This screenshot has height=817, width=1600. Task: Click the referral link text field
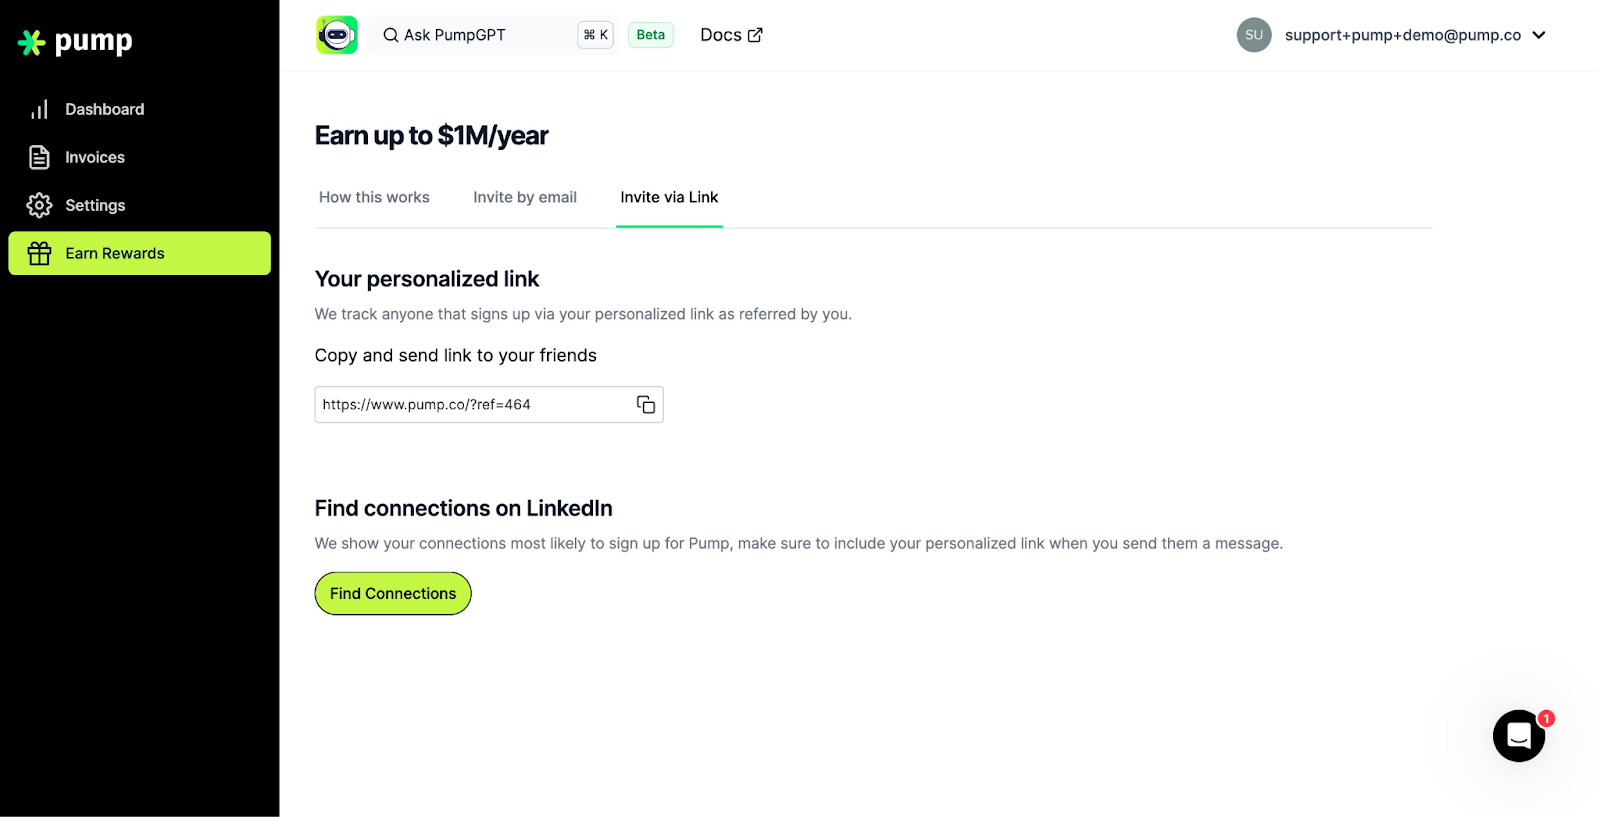click(x=470, y=404)
